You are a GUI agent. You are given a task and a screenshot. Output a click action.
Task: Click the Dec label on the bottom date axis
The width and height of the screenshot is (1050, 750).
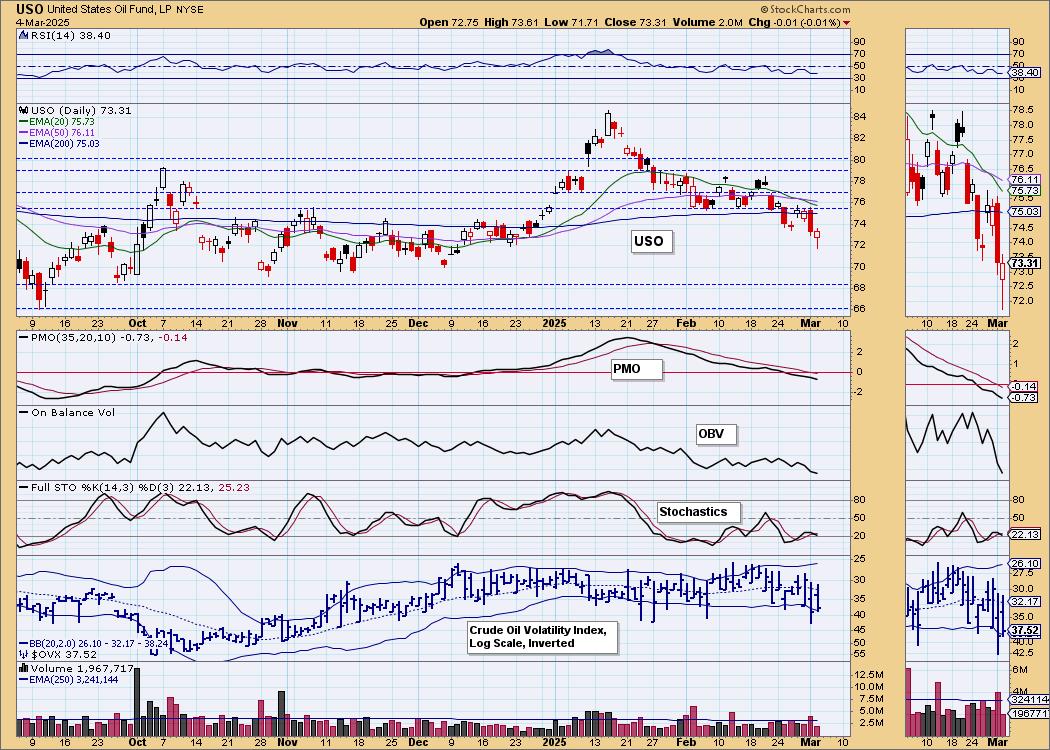tap(419, 743)
